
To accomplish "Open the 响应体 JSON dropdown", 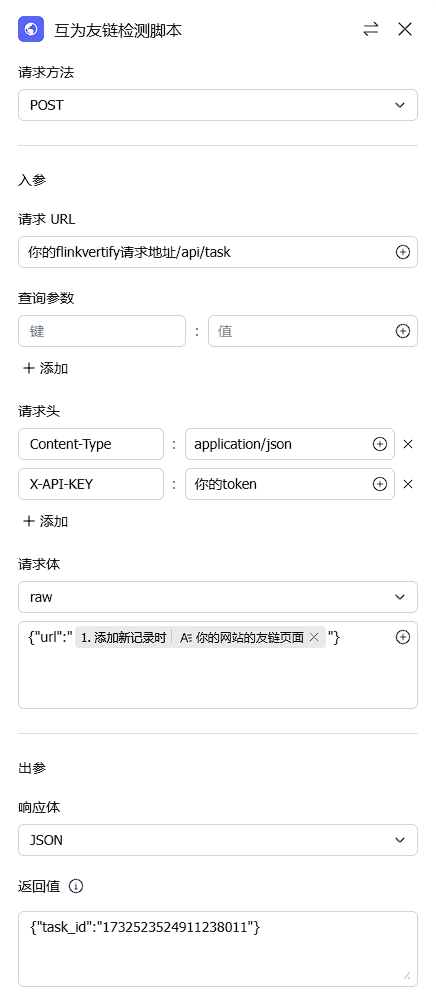I will 218,840.
